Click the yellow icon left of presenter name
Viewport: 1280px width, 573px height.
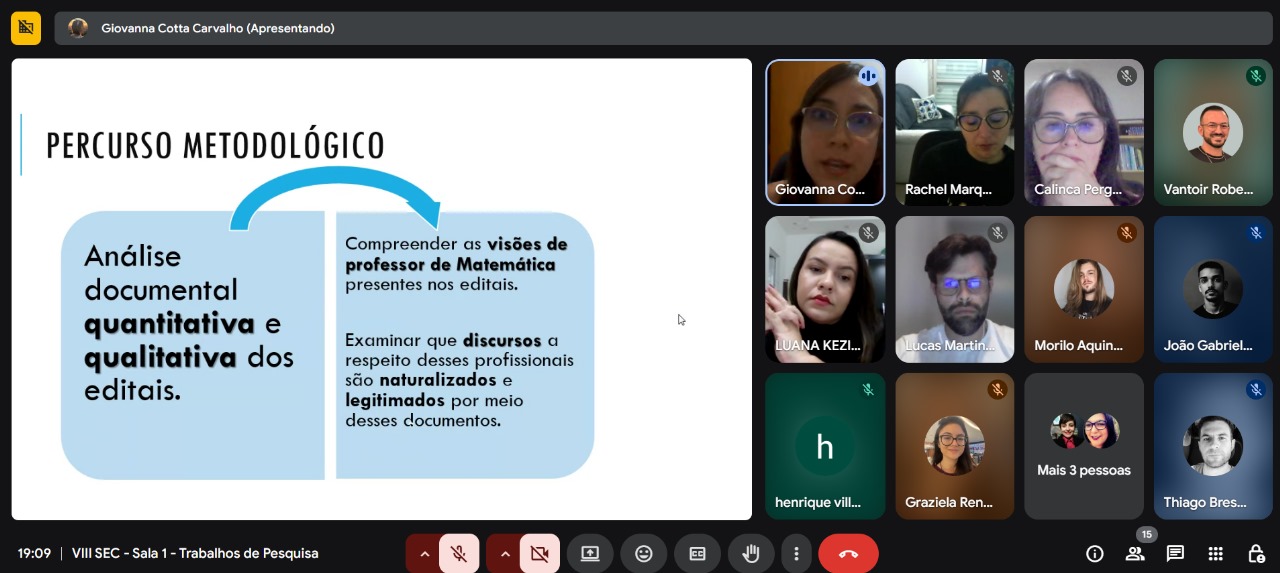click(26, 28)
